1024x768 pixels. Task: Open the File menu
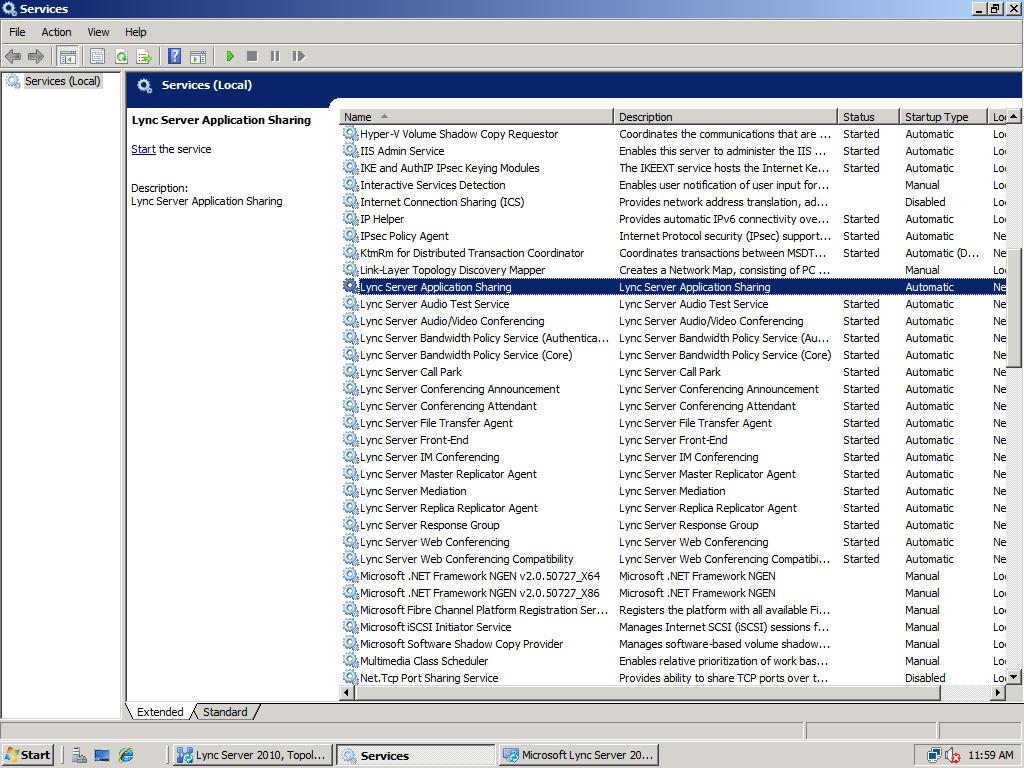tap(17, 32)
